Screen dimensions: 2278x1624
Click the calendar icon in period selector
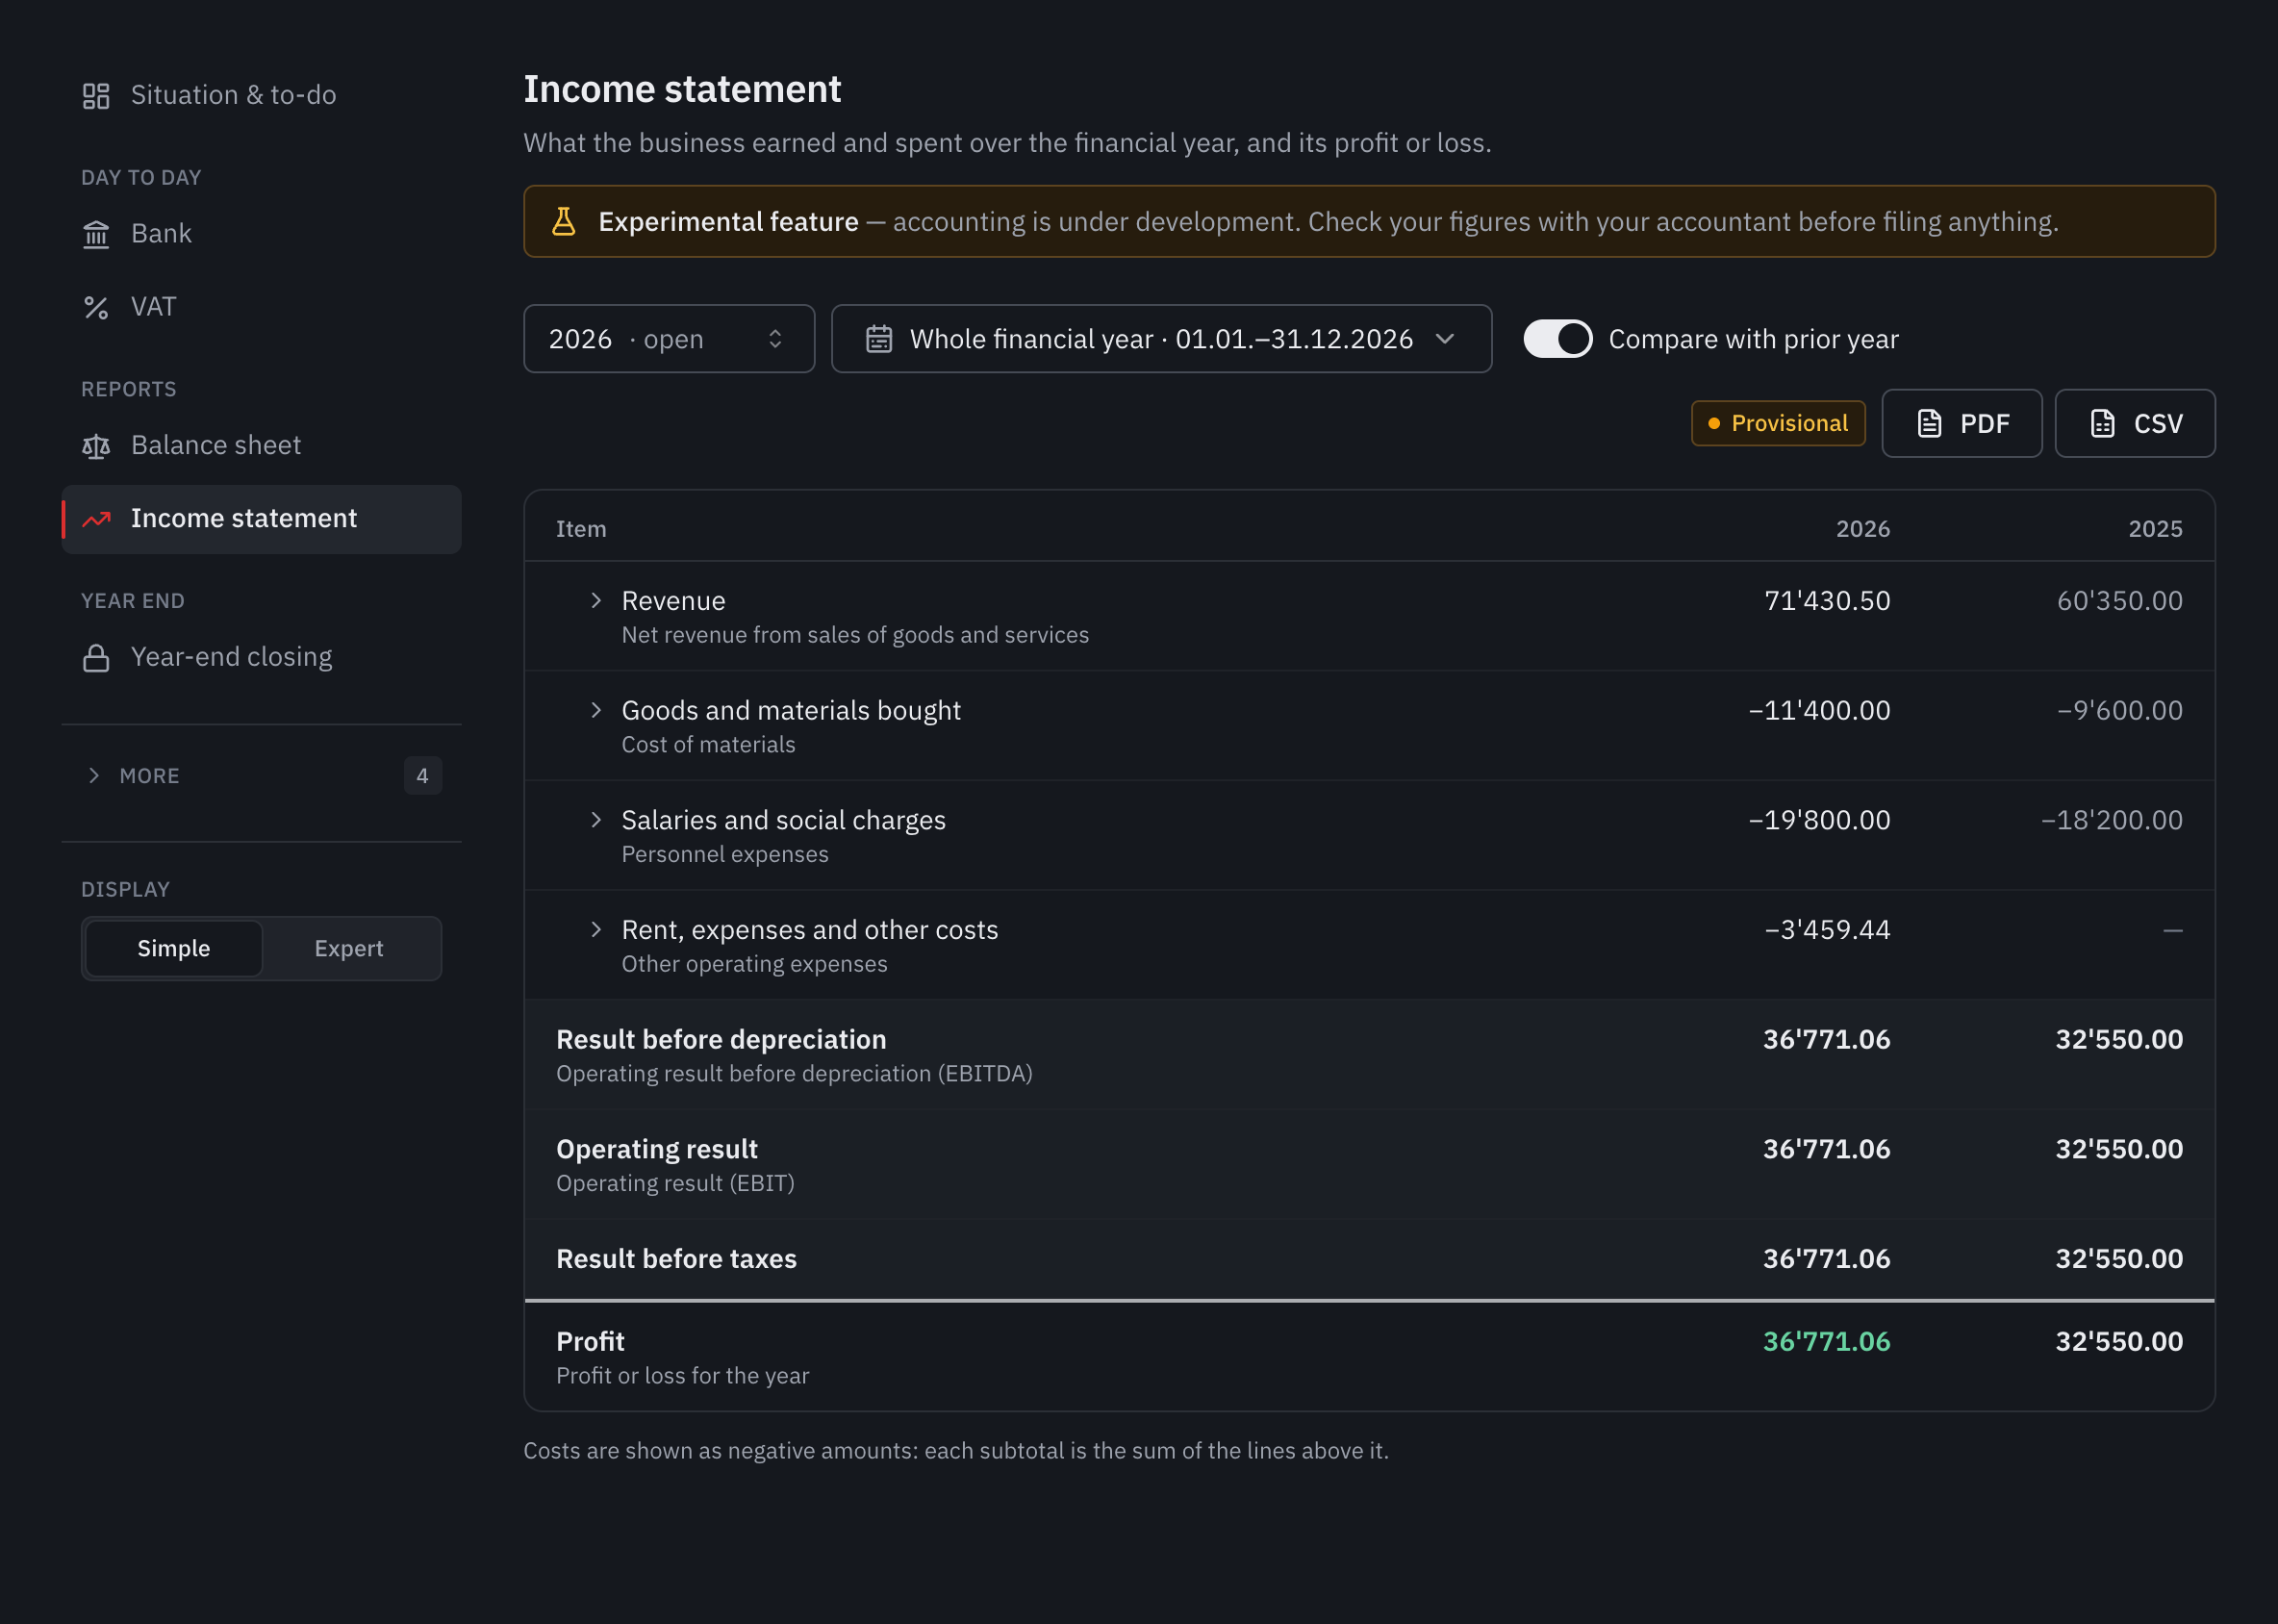[x=879, y=339]
